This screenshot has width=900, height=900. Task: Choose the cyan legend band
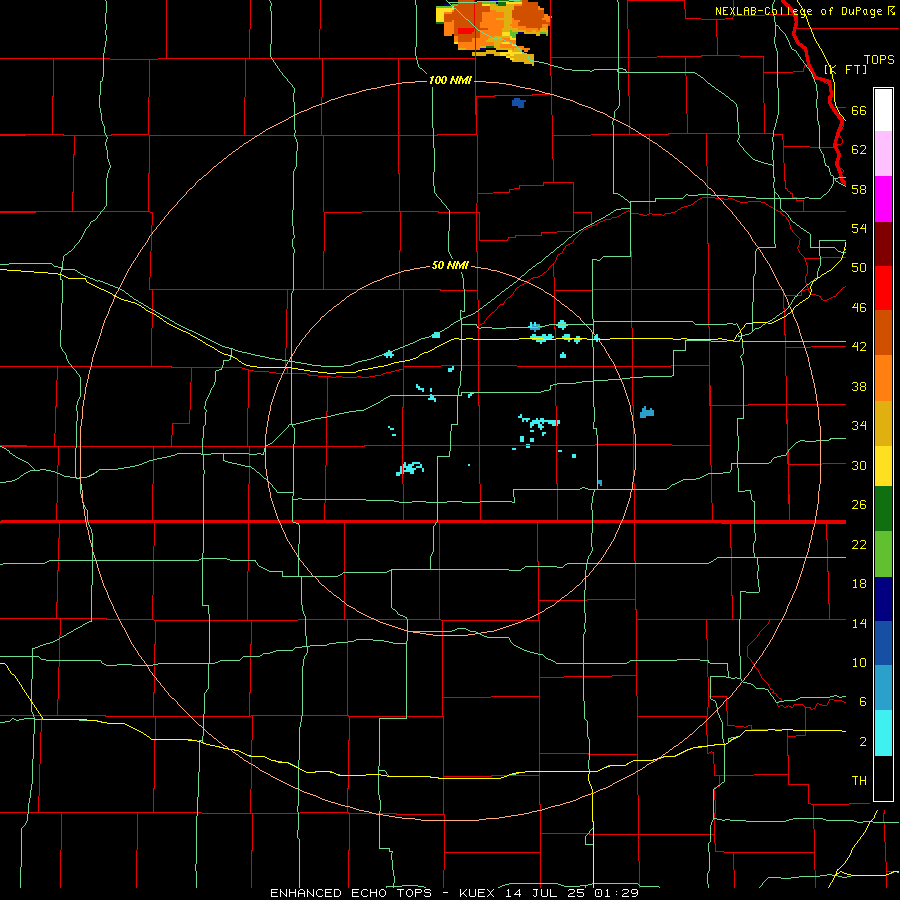(883, 733)
